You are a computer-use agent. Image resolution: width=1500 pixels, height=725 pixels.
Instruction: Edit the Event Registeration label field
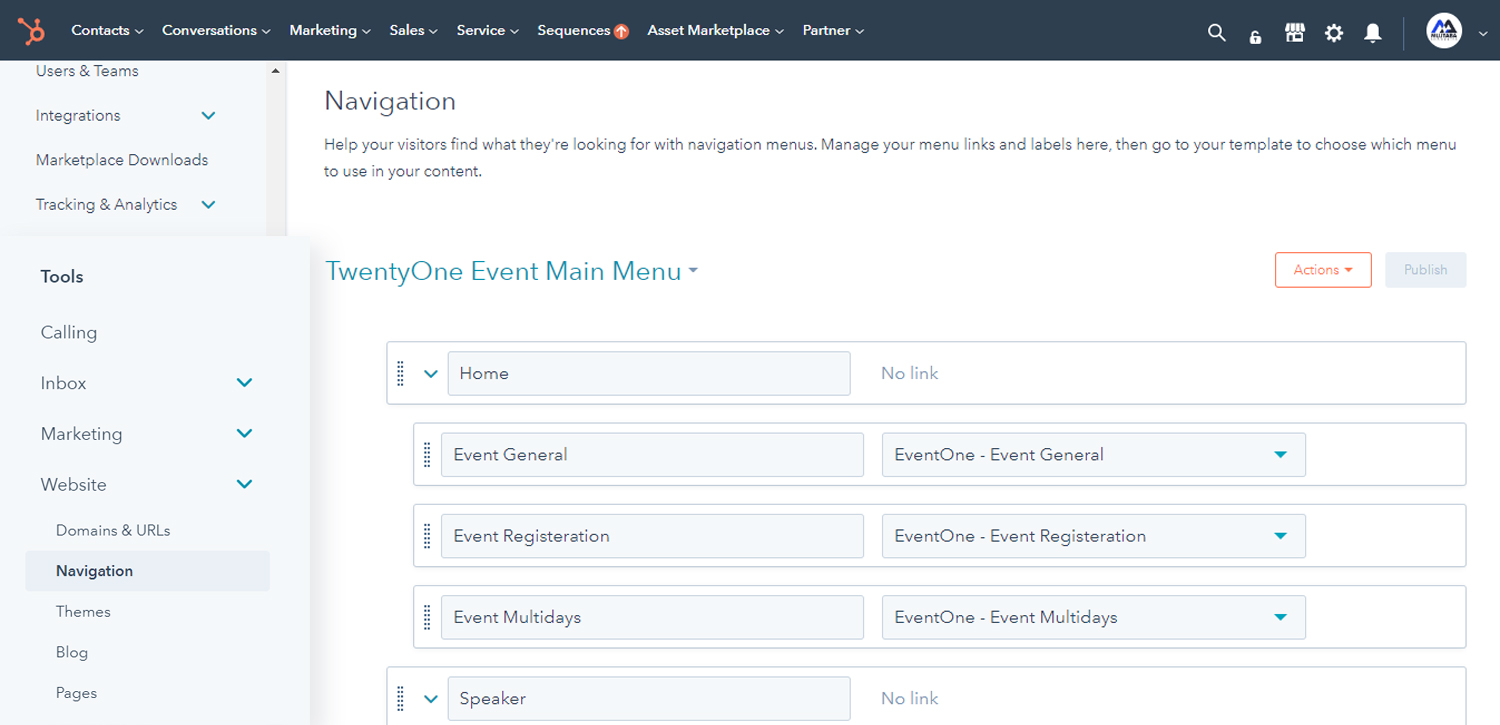[x=652, y=536]
